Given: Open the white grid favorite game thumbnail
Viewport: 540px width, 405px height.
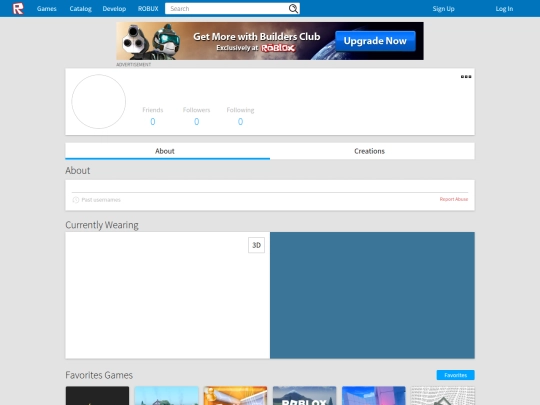Looking at the screenshot, I should (443, 395).
